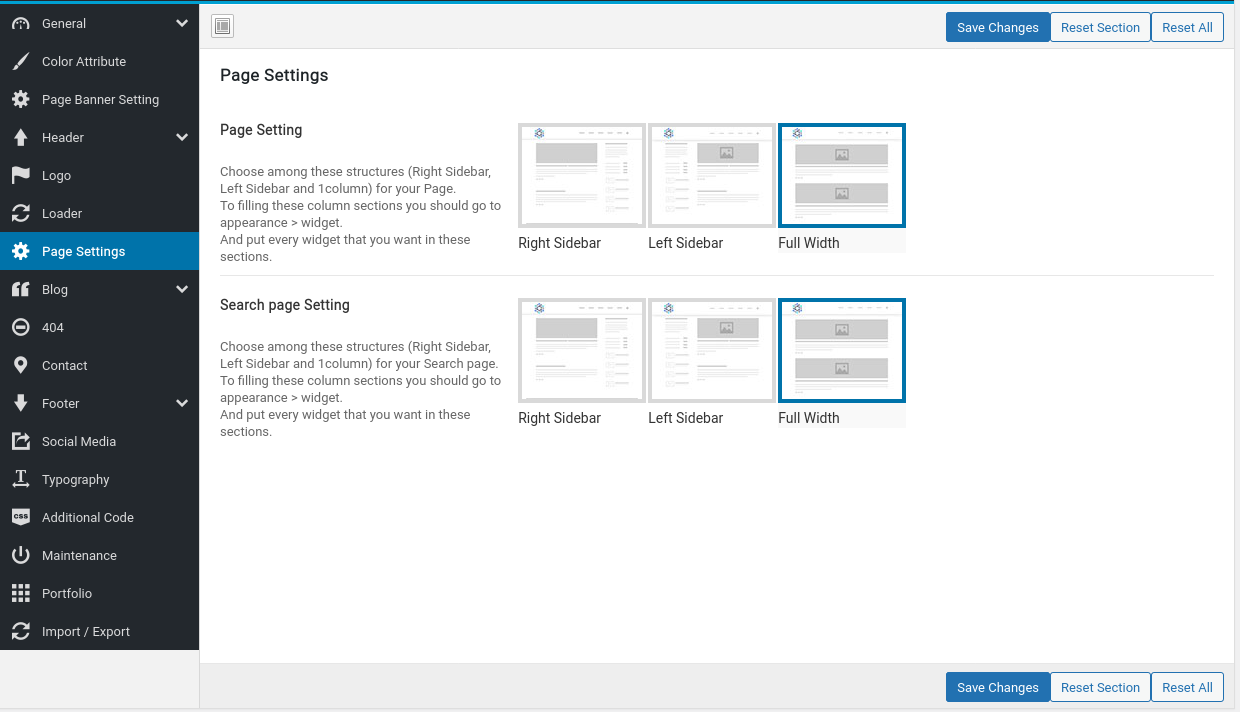
Task: Click the Page Banner Setting gear icon
Action: pos(20,99)
